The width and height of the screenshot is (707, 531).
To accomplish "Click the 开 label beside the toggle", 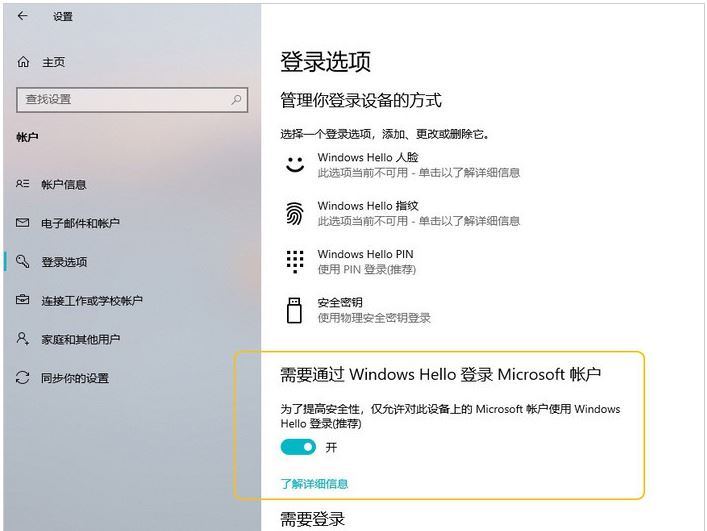I will [x=331, y=447].
